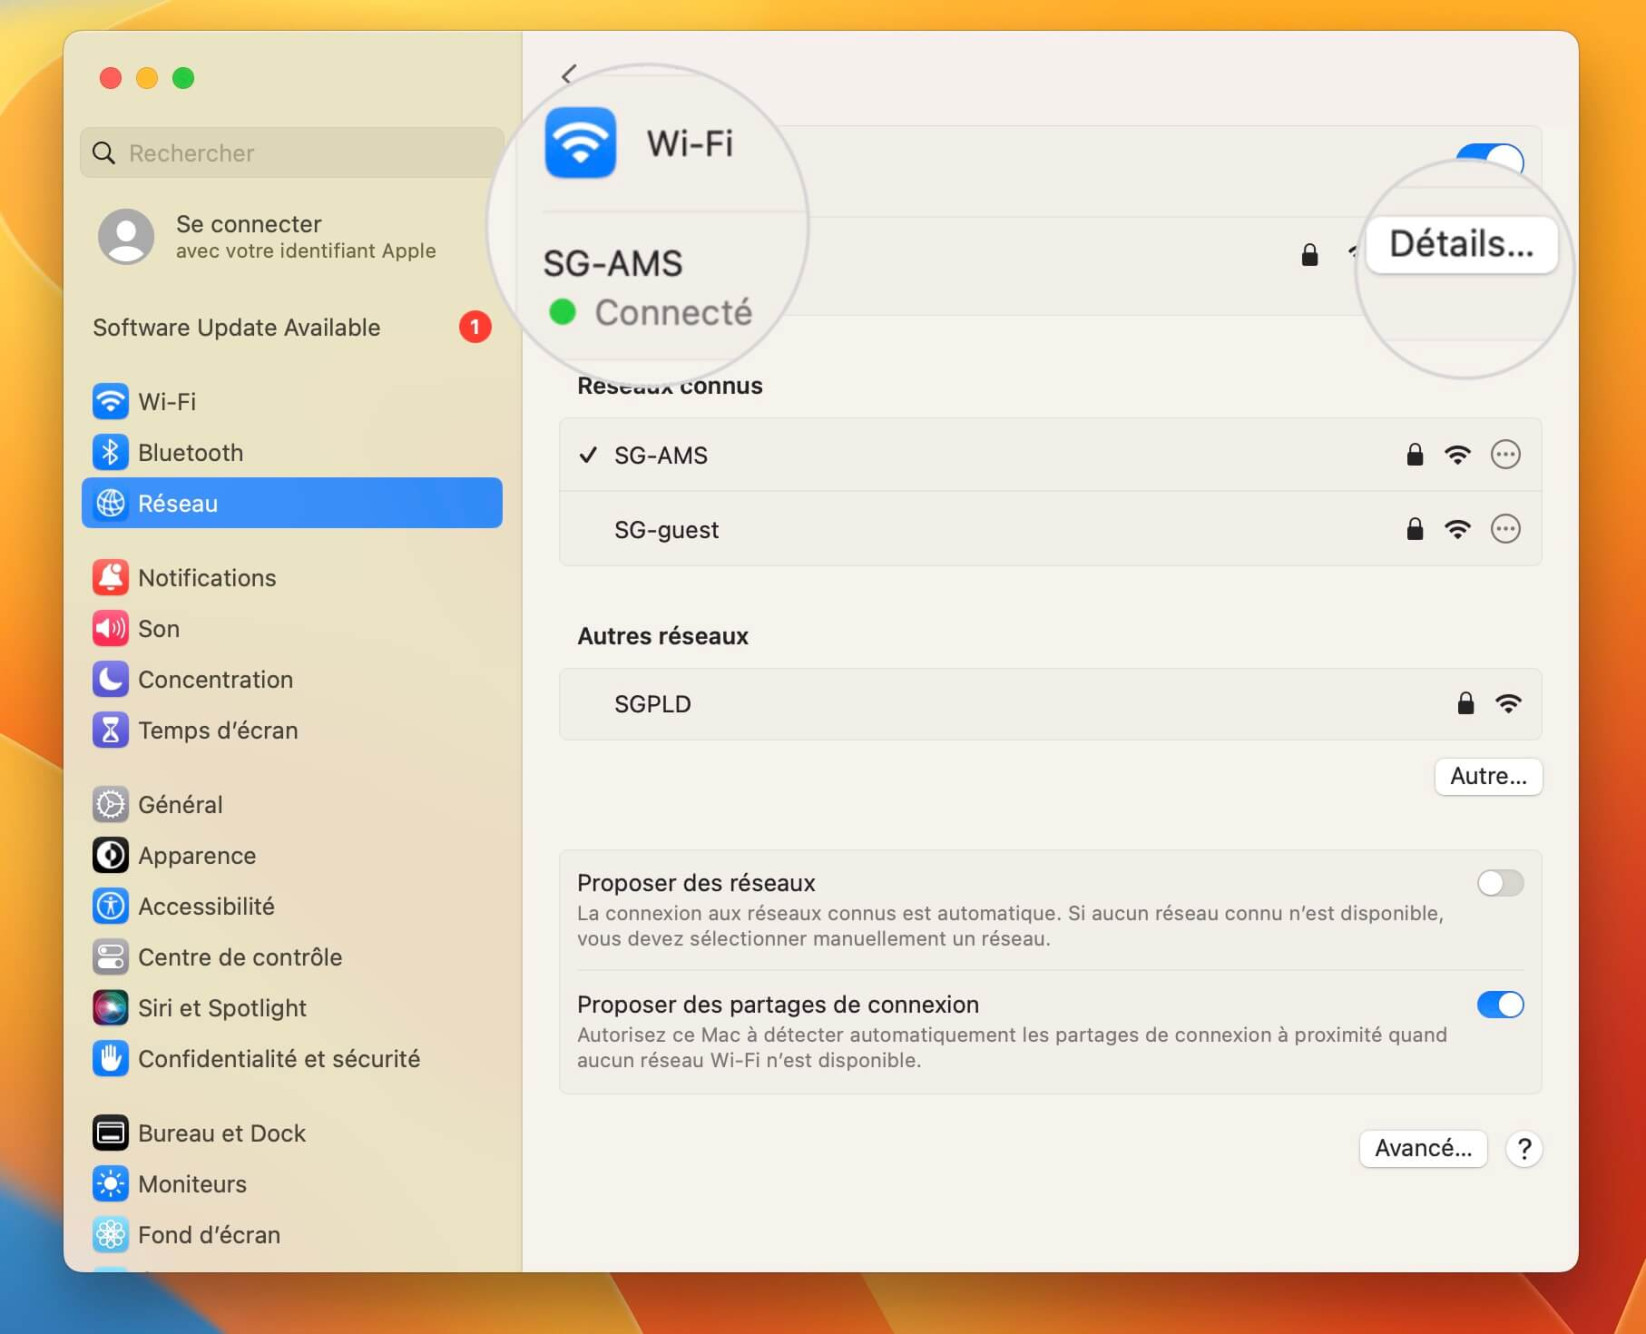This screenshot has height=1334, width=1646.
Task: Select Moniteurs label in sidebar
Action: (192, 1184)
